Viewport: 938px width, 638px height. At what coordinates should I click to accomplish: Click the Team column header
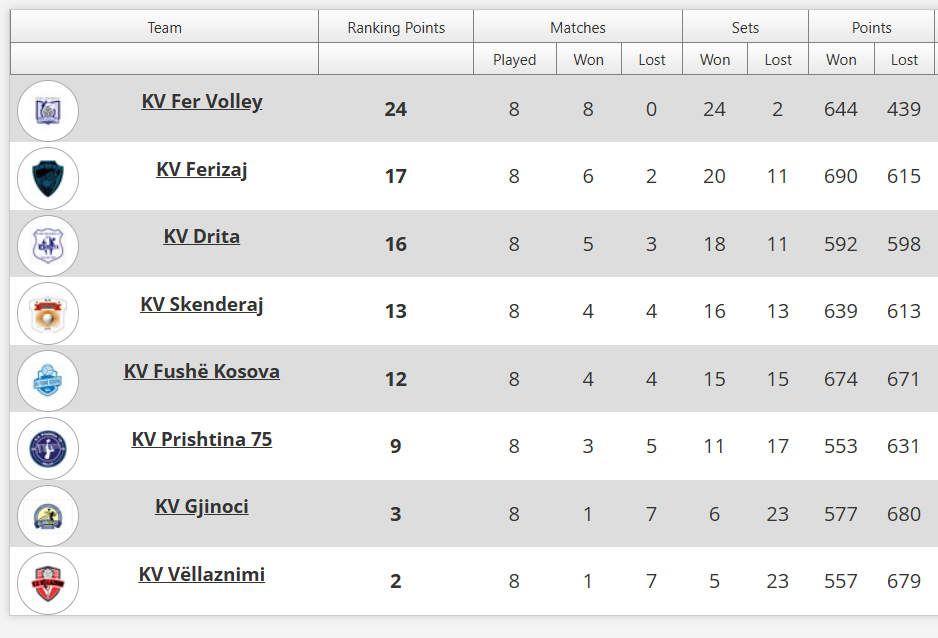coord(164,28)
